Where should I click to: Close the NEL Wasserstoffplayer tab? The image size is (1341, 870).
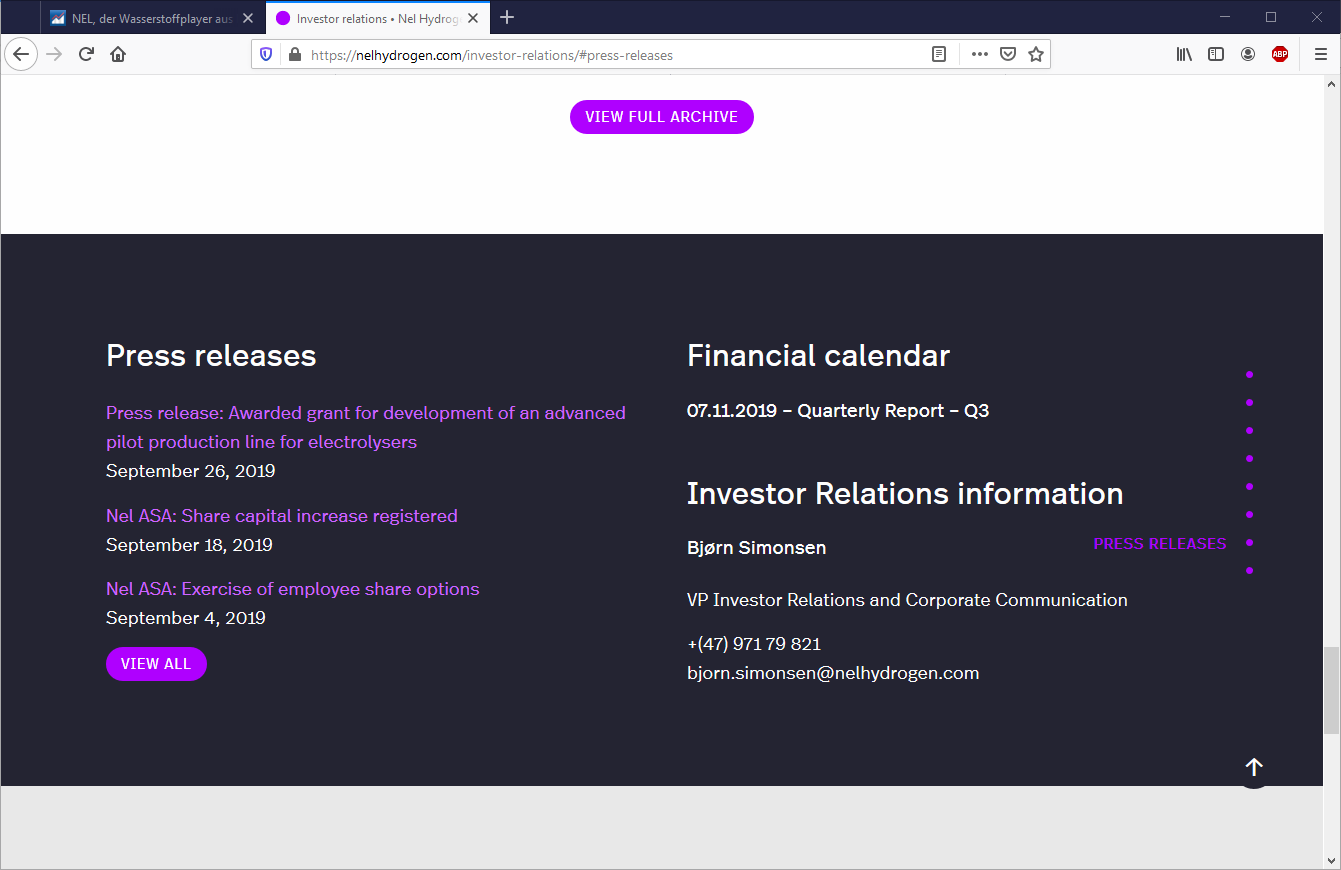point(248,18)
